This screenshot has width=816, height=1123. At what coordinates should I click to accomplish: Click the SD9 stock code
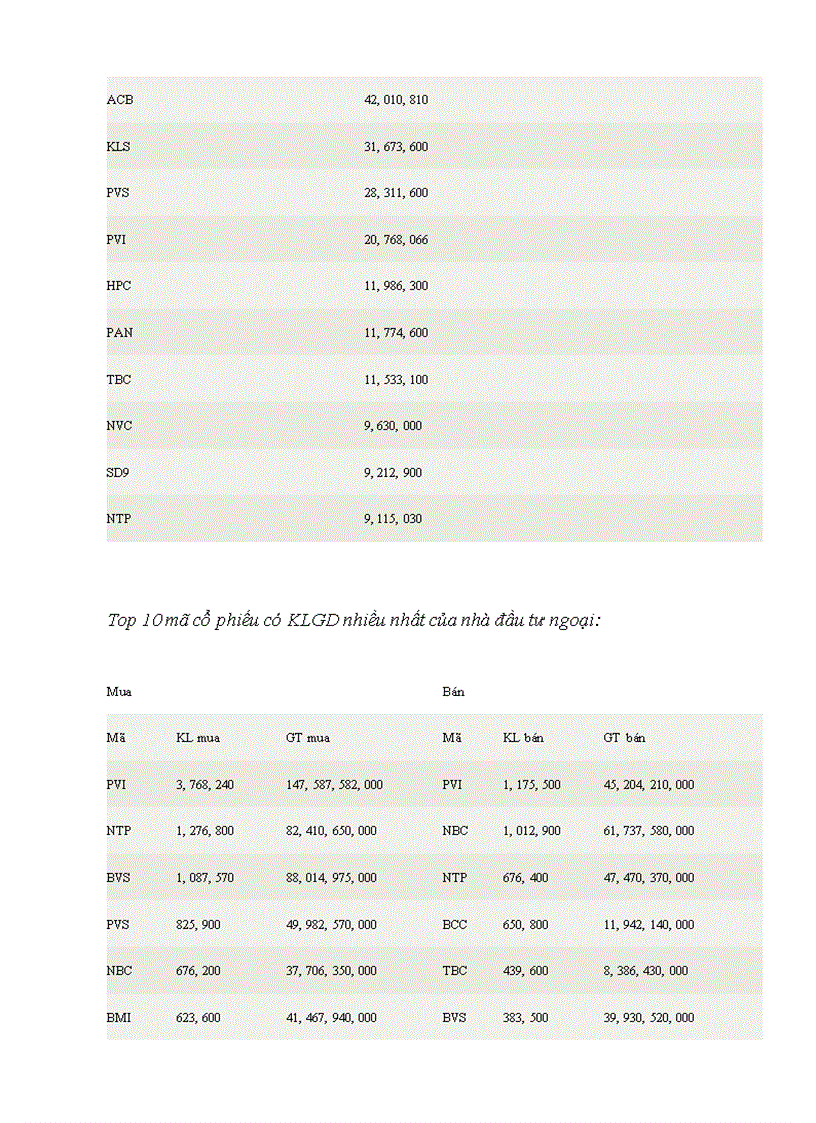118,472
